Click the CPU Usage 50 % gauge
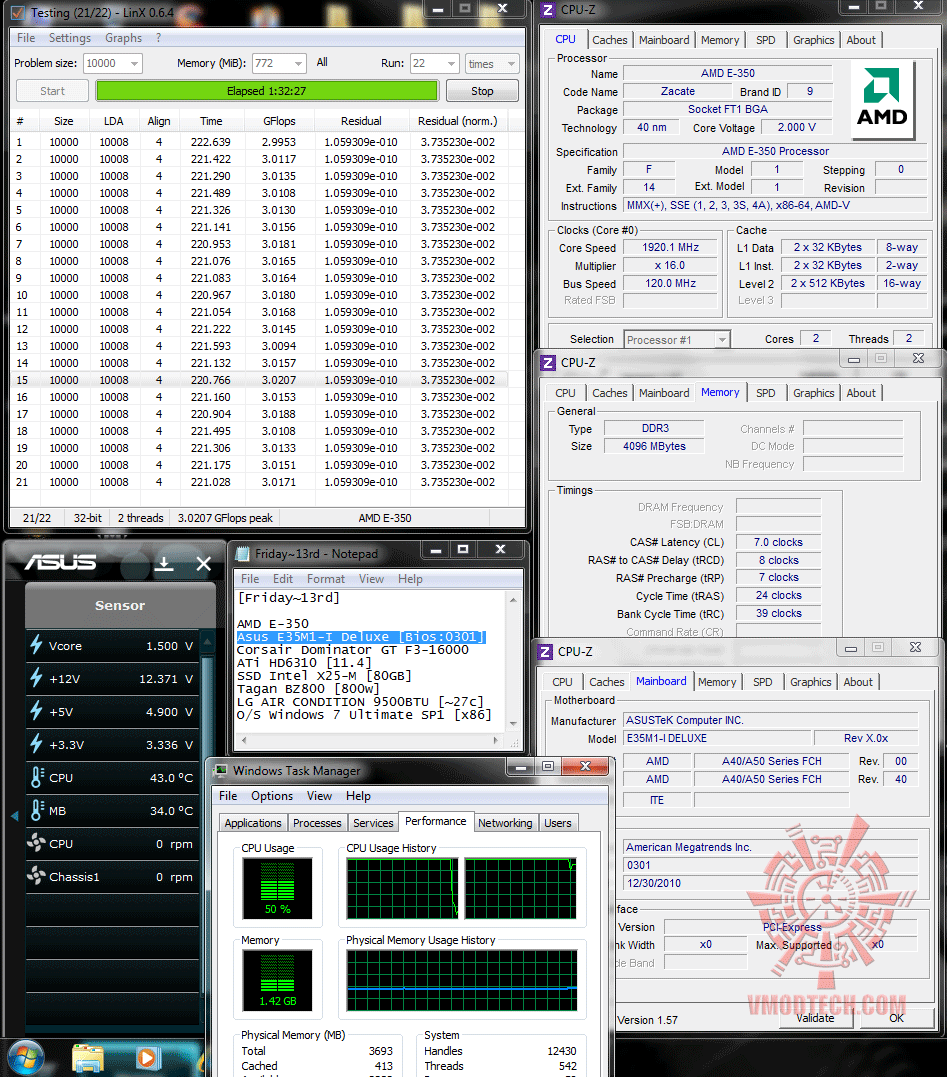Screen dimensions: 947x1077 [x=277, y=888]
